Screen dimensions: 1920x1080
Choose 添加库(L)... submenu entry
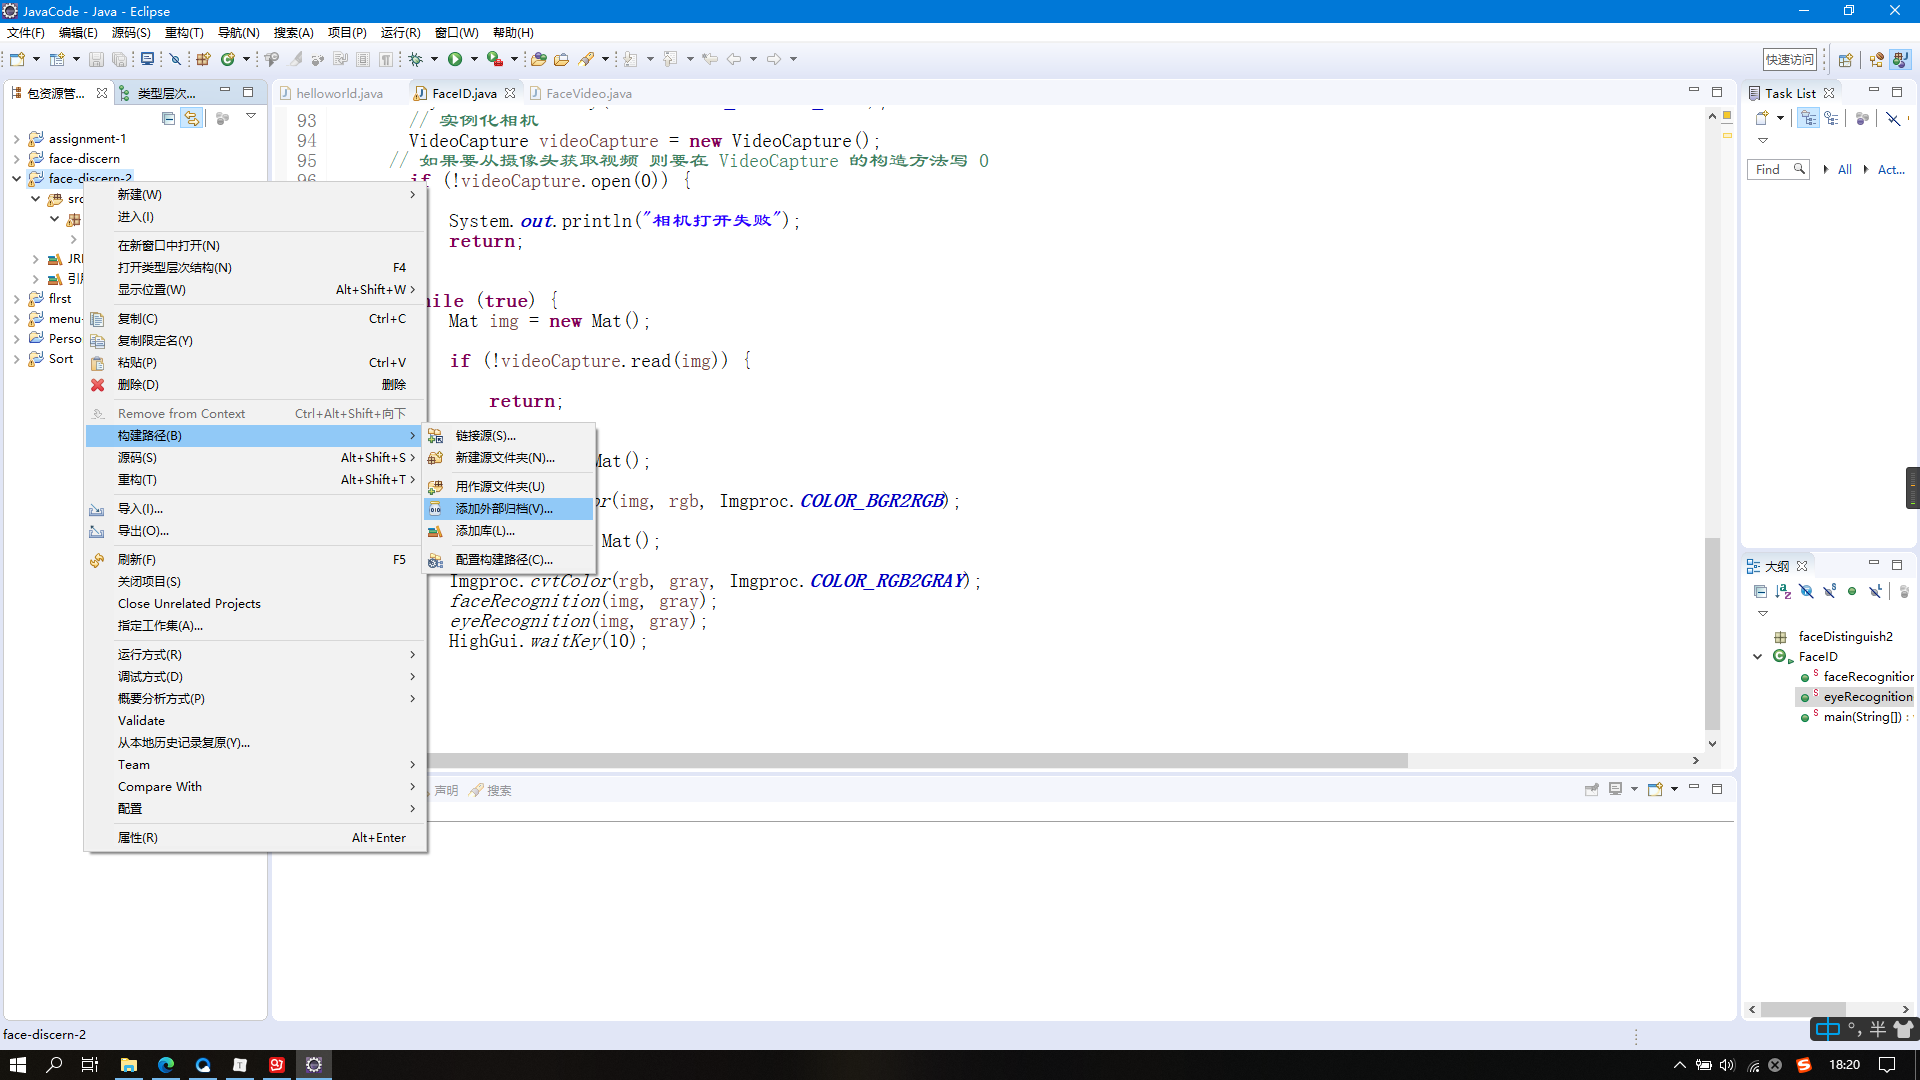[x=509, y=531]
